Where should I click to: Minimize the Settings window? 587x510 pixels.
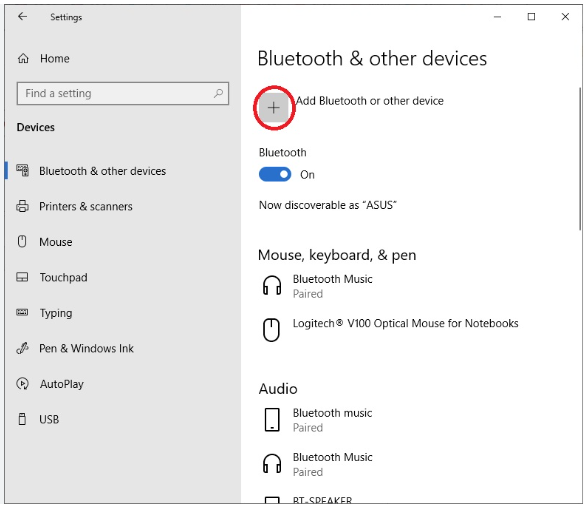click(x=497, y=17)
